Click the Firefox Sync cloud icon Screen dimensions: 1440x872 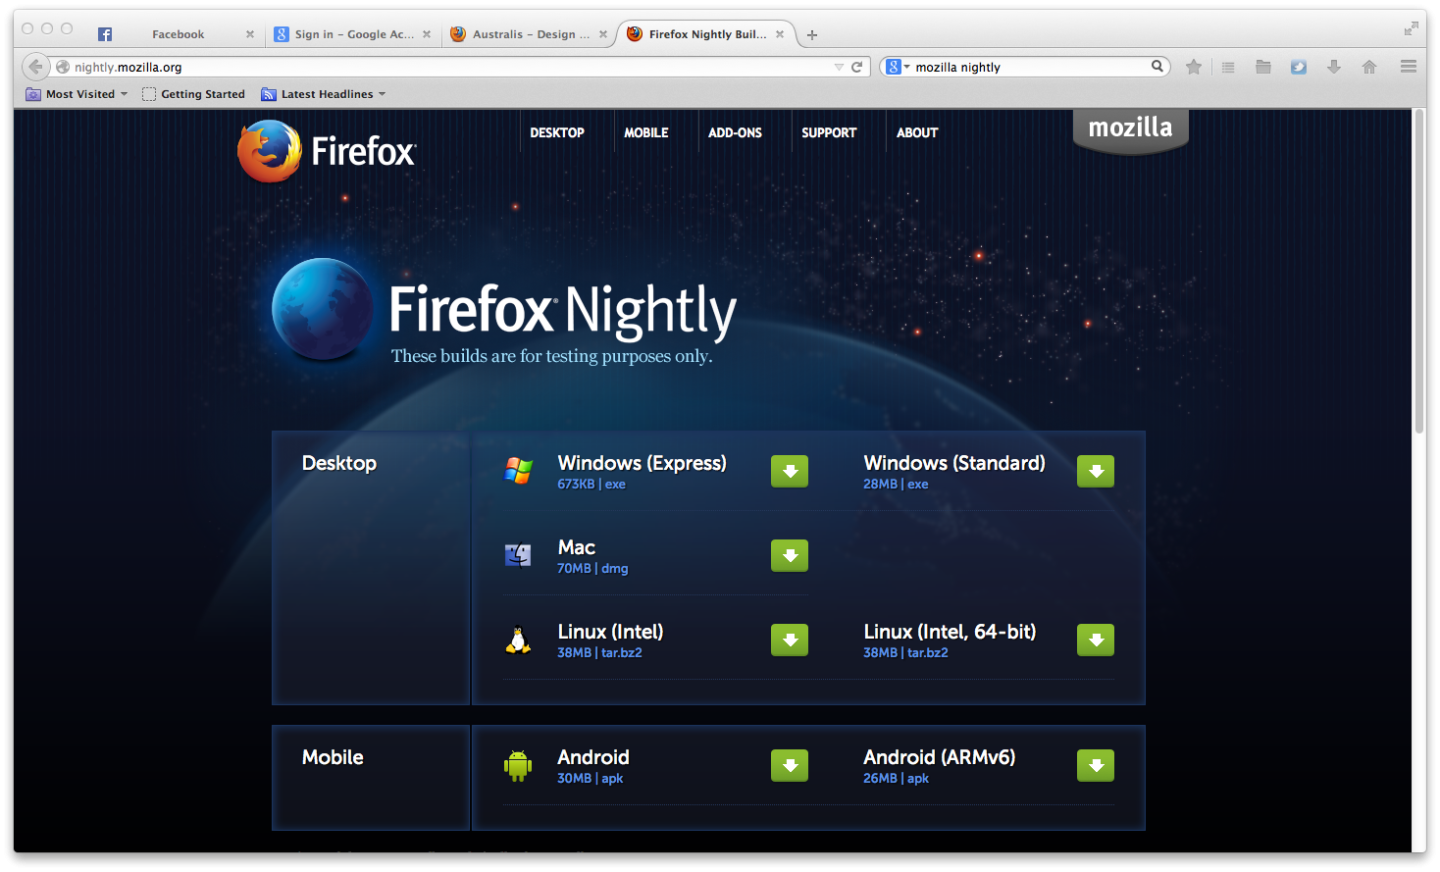[1298, 66]
